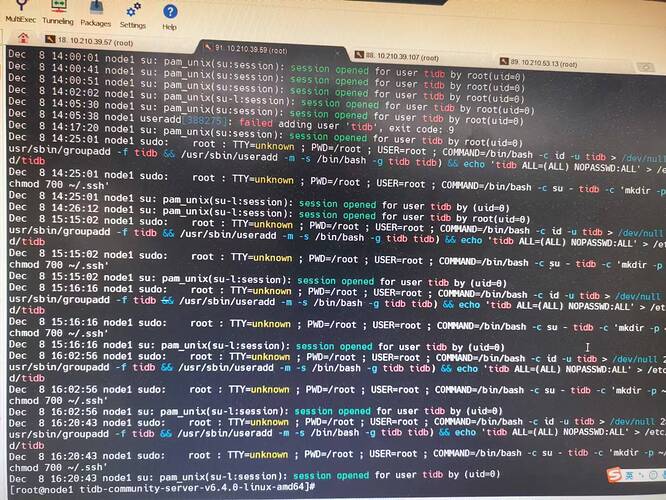Image resolution: width=666 pixels, height=500 pixels.
Task: Click the 'Dec 8 14:00:01 node1 su' log line
Action: click(267, 66)
